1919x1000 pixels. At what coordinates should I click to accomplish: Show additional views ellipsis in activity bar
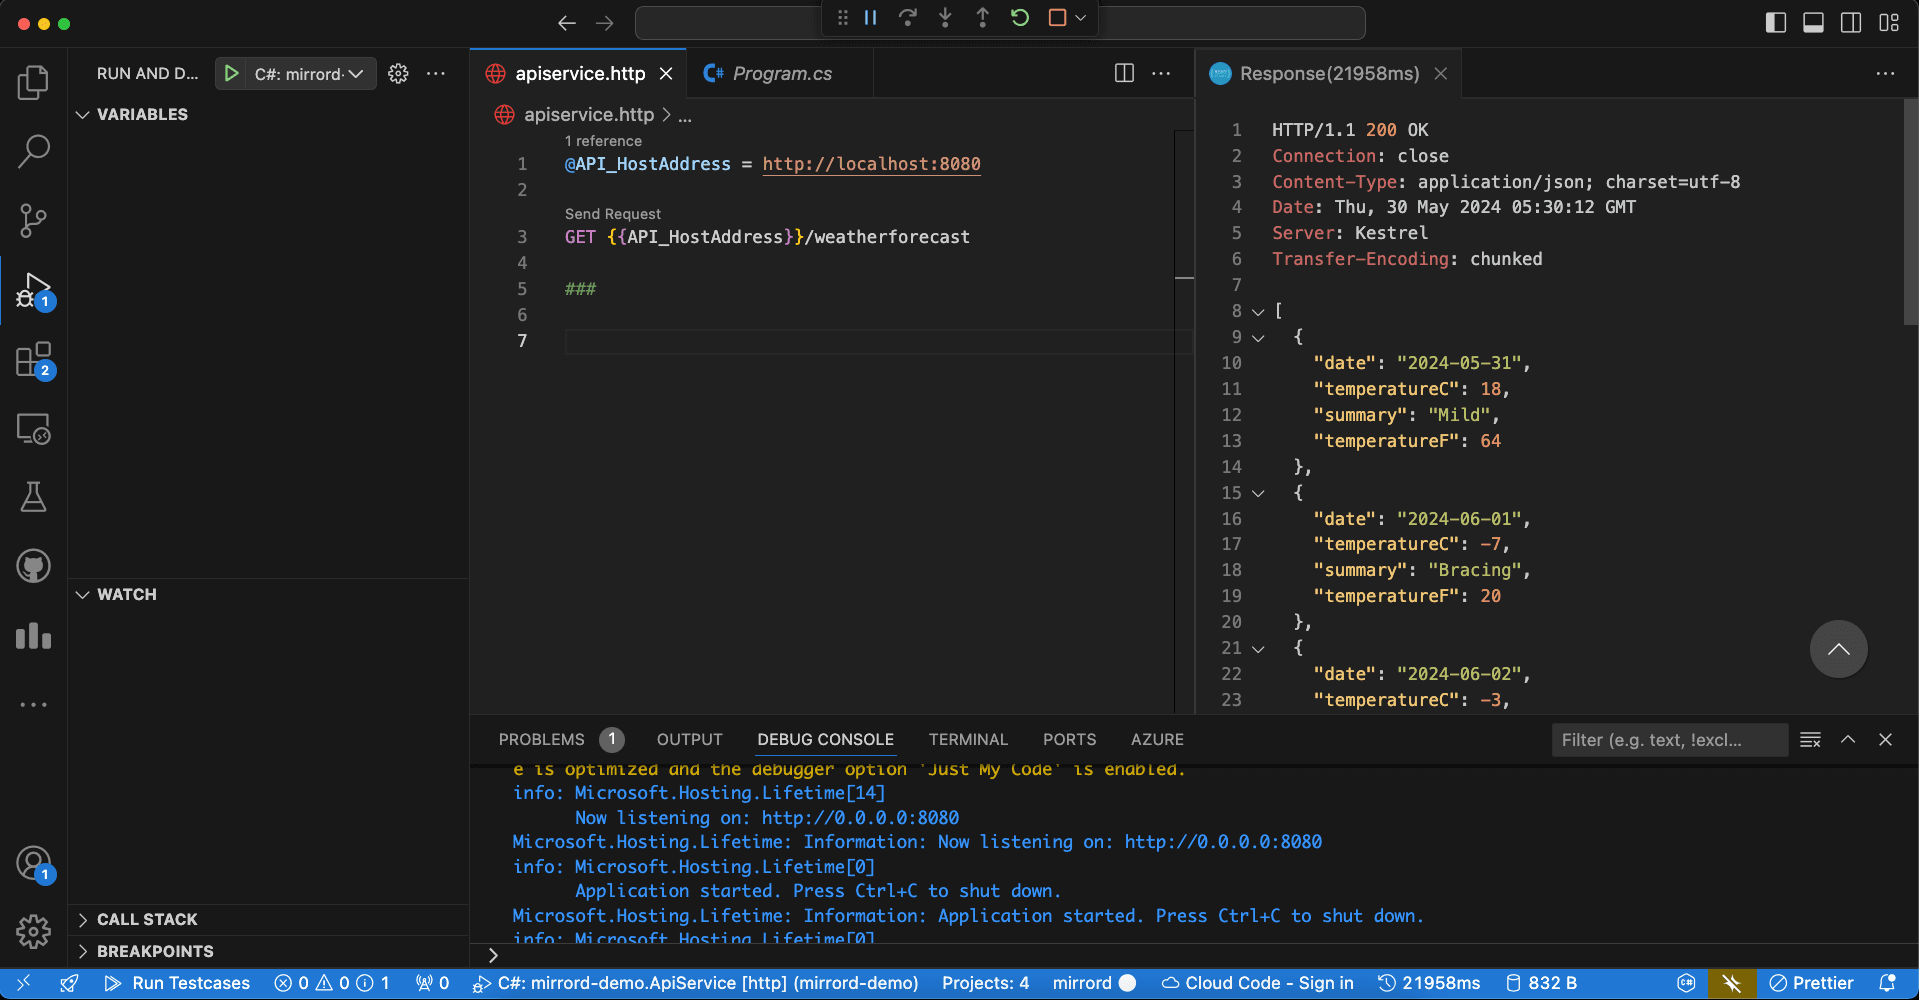(33, 705)
